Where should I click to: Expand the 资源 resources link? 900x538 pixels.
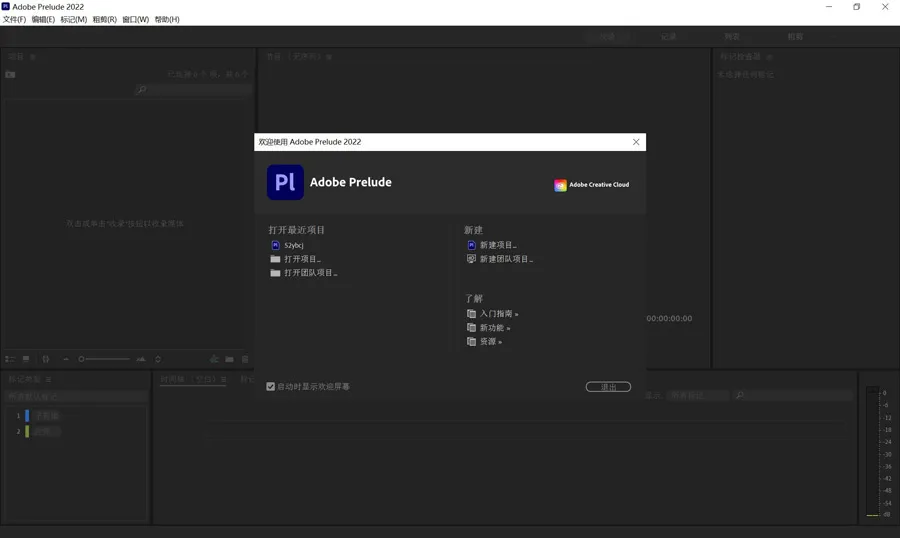(x=490, y=342)
